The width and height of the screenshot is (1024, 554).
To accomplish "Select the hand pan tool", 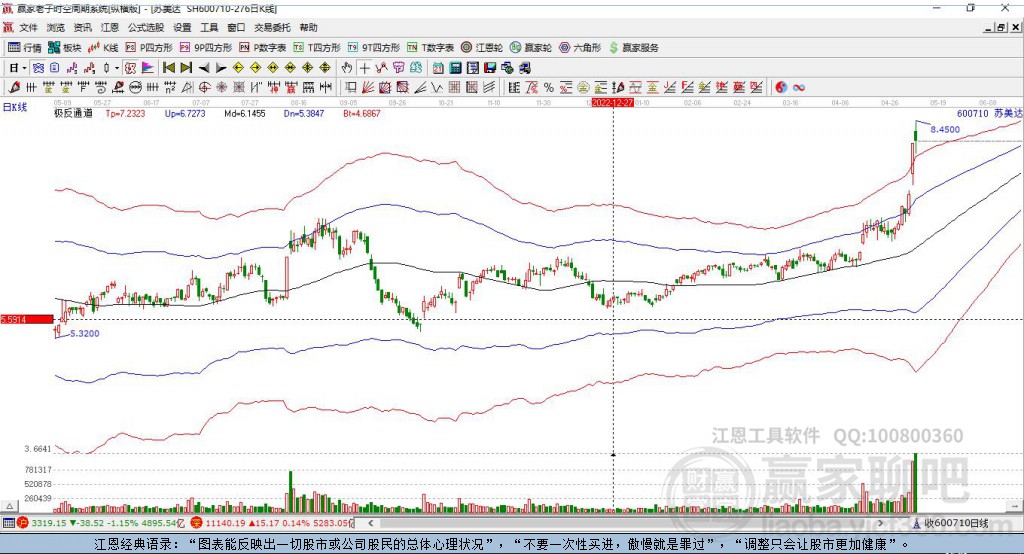I will 347,68.
